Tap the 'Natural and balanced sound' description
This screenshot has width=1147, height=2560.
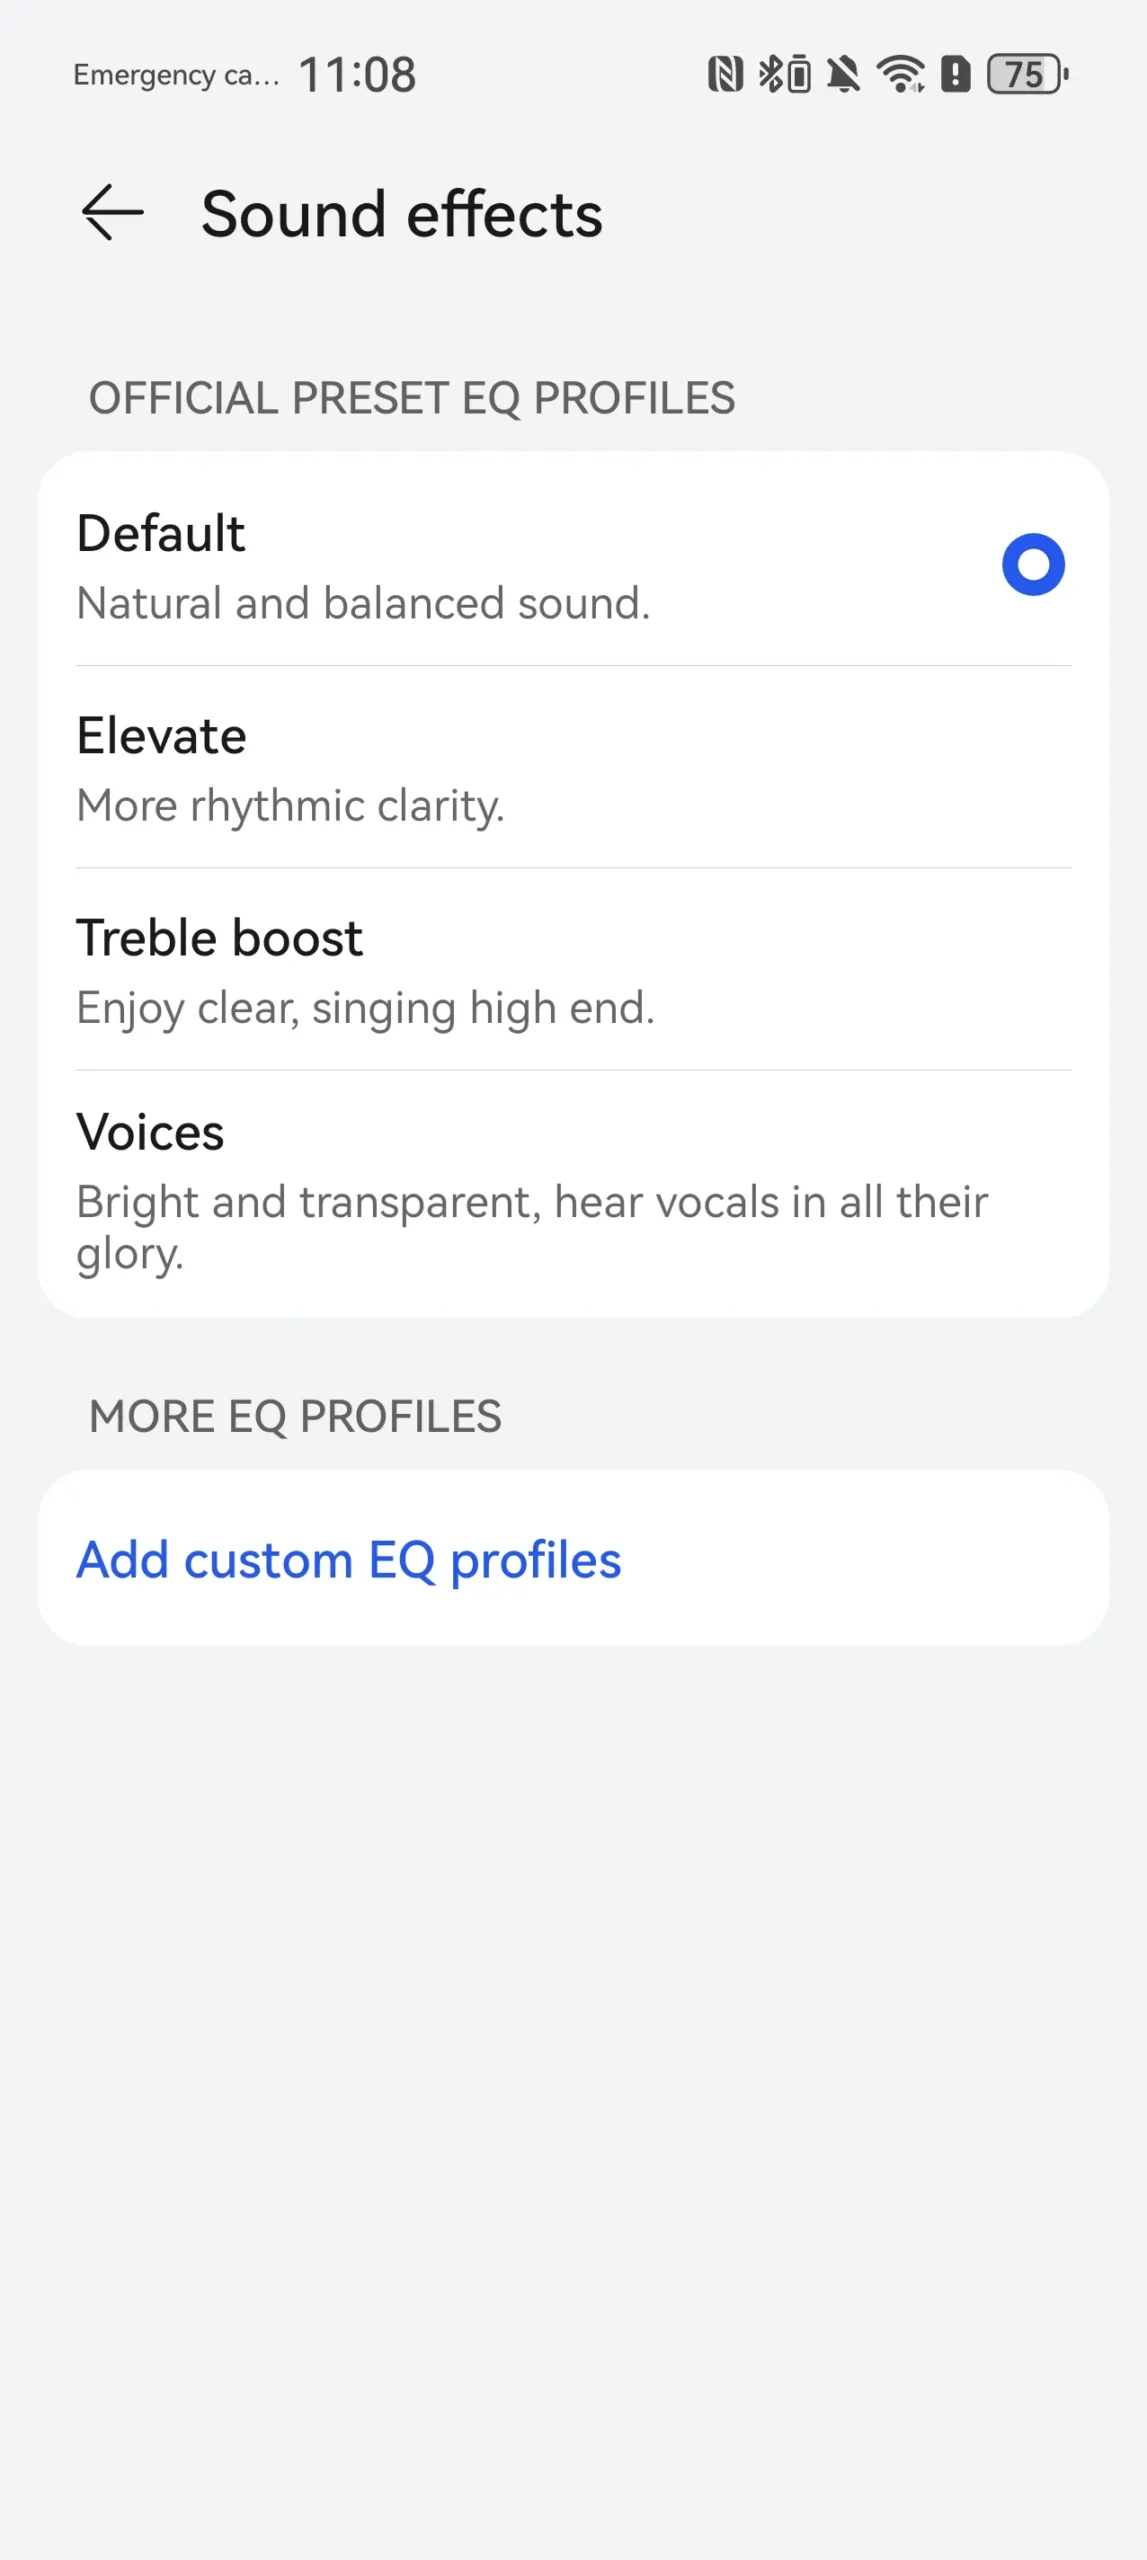[363, 604]
